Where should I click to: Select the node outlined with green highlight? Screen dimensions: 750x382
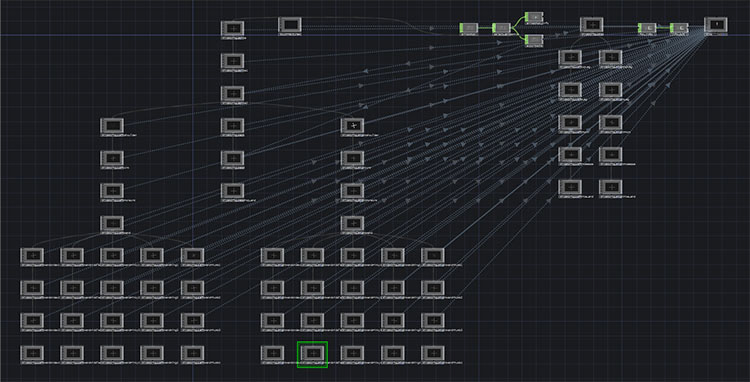(x=312, y=353)
